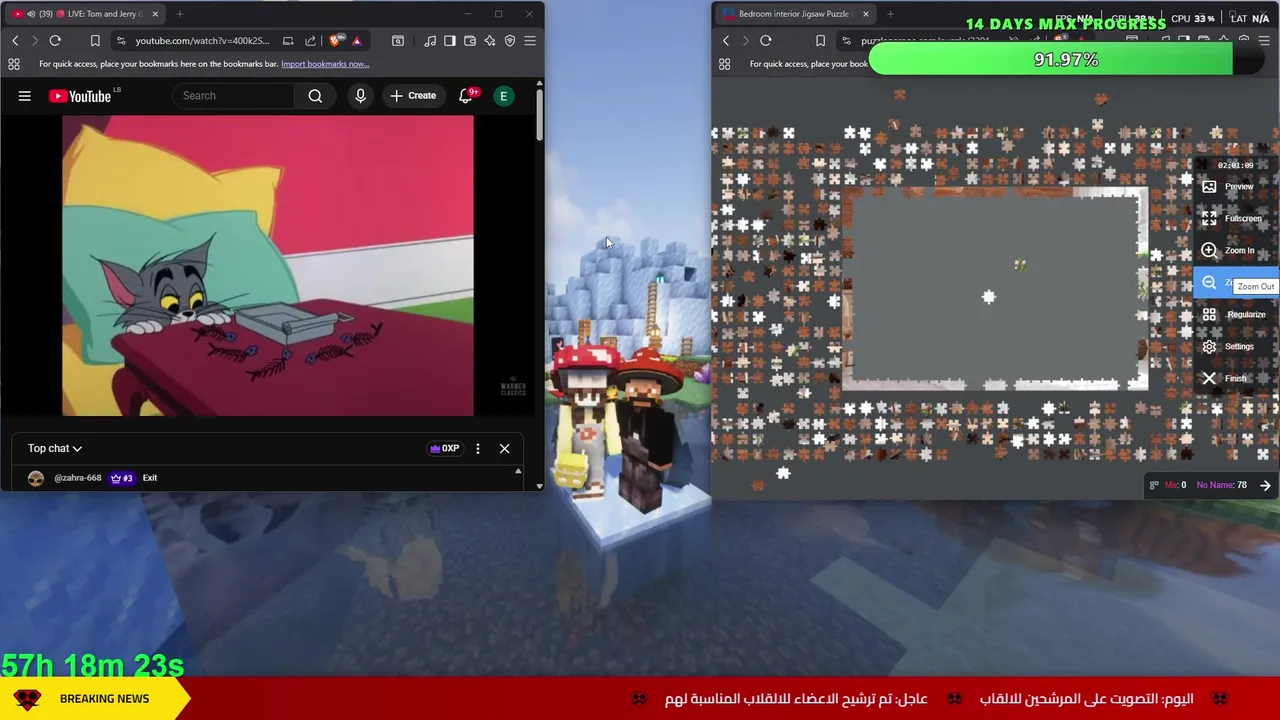
Task: Bookmark the puzzle page
Action: coord(820,41)
